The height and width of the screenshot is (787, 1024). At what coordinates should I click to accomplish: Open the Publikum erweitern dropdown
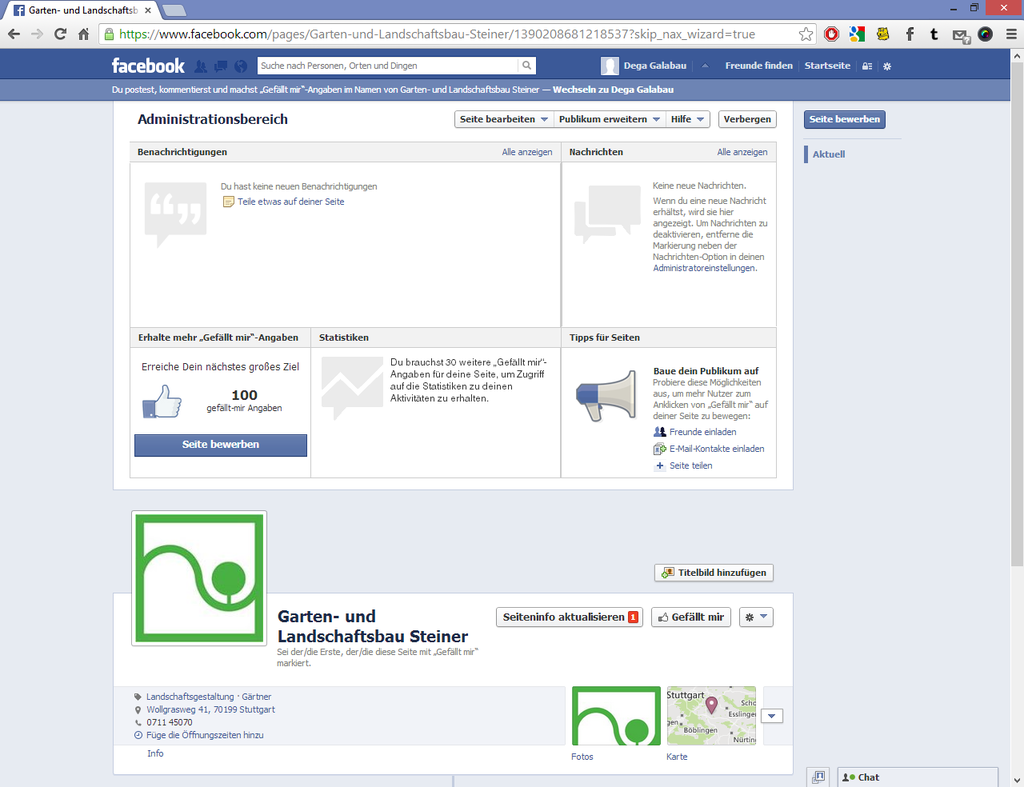click(x=609, y=119)
